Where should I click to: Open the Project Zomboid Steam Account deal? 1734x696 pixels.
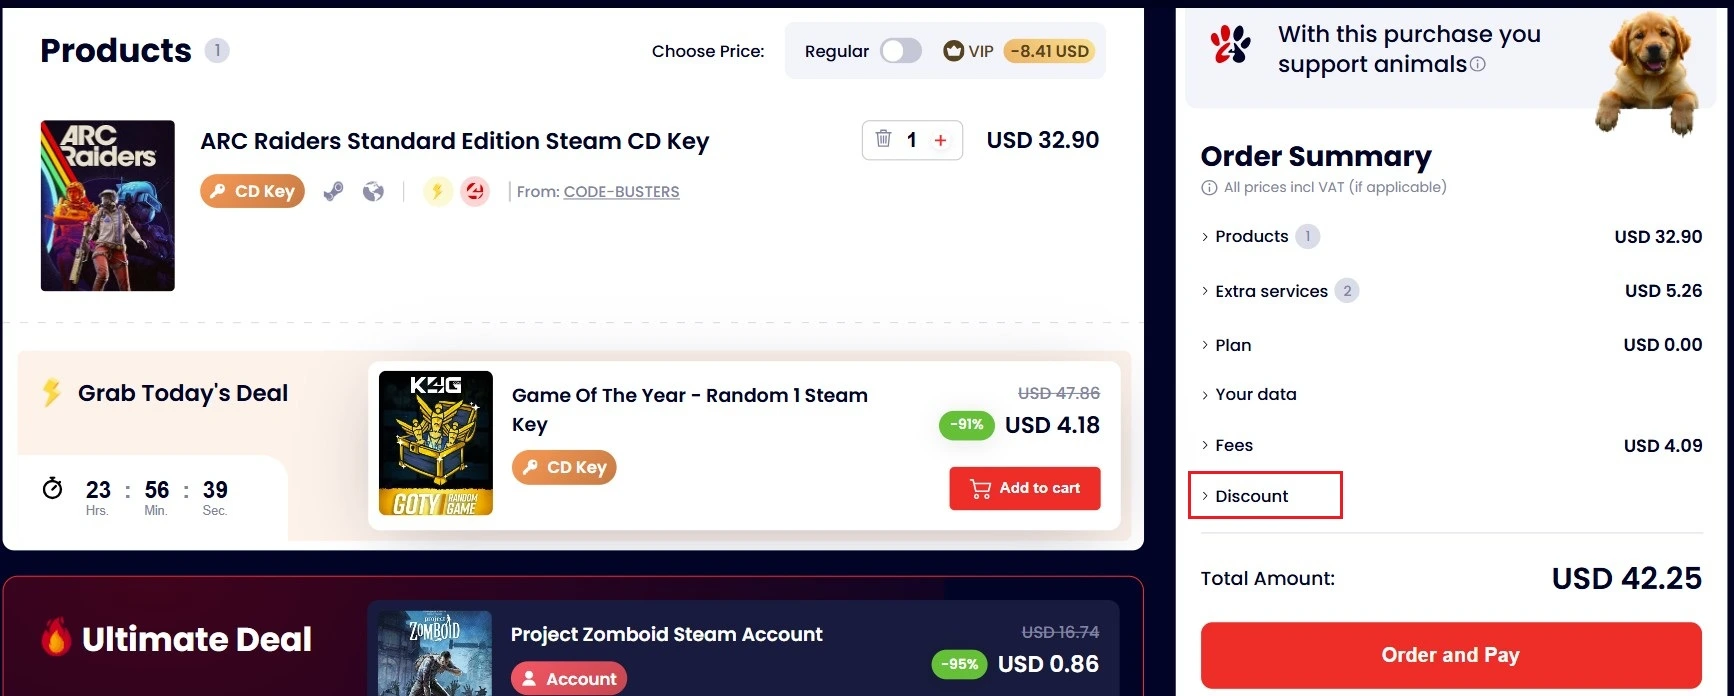pos(666,635)
